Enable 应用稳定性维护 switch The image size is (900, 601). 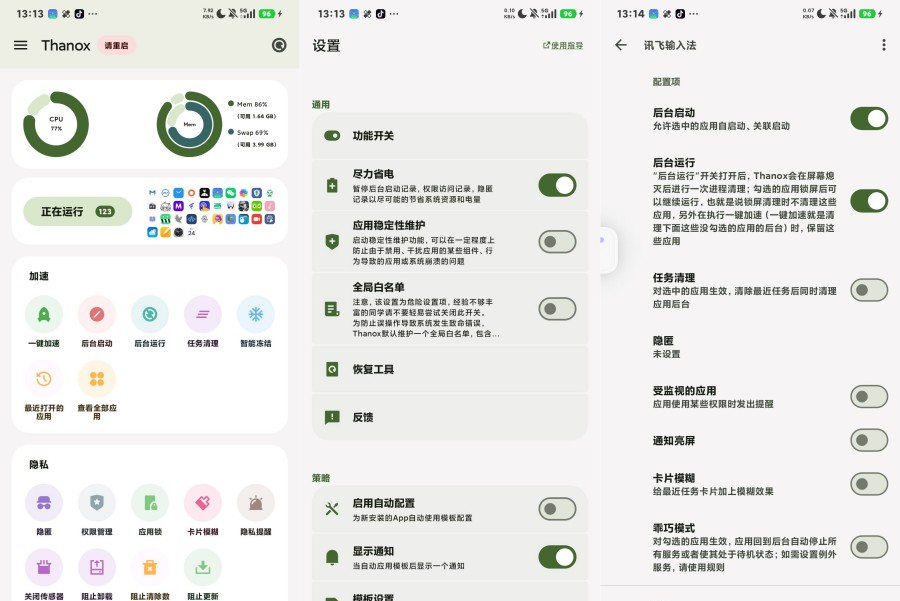557,242
